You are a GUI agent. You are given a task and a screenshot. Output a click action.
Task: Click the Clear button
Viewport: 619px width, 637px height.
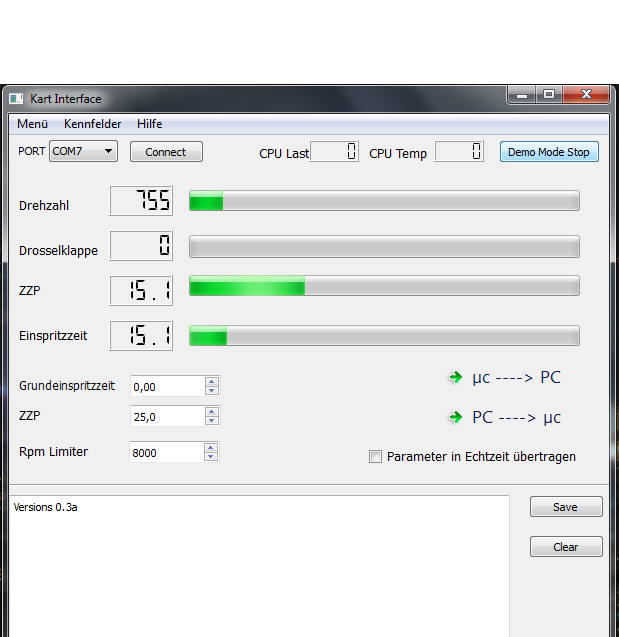[x=566, y=547]
